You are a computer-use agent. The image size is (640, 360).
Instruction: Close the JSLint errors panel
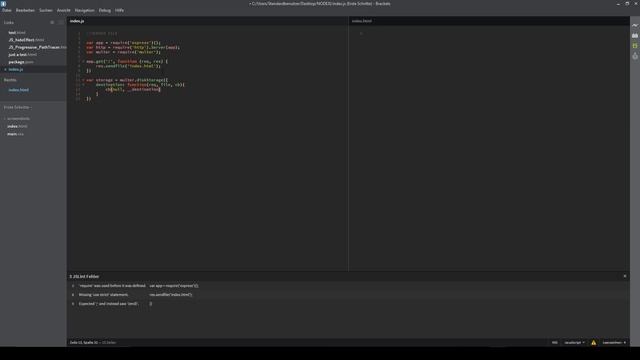coord(624,276)
